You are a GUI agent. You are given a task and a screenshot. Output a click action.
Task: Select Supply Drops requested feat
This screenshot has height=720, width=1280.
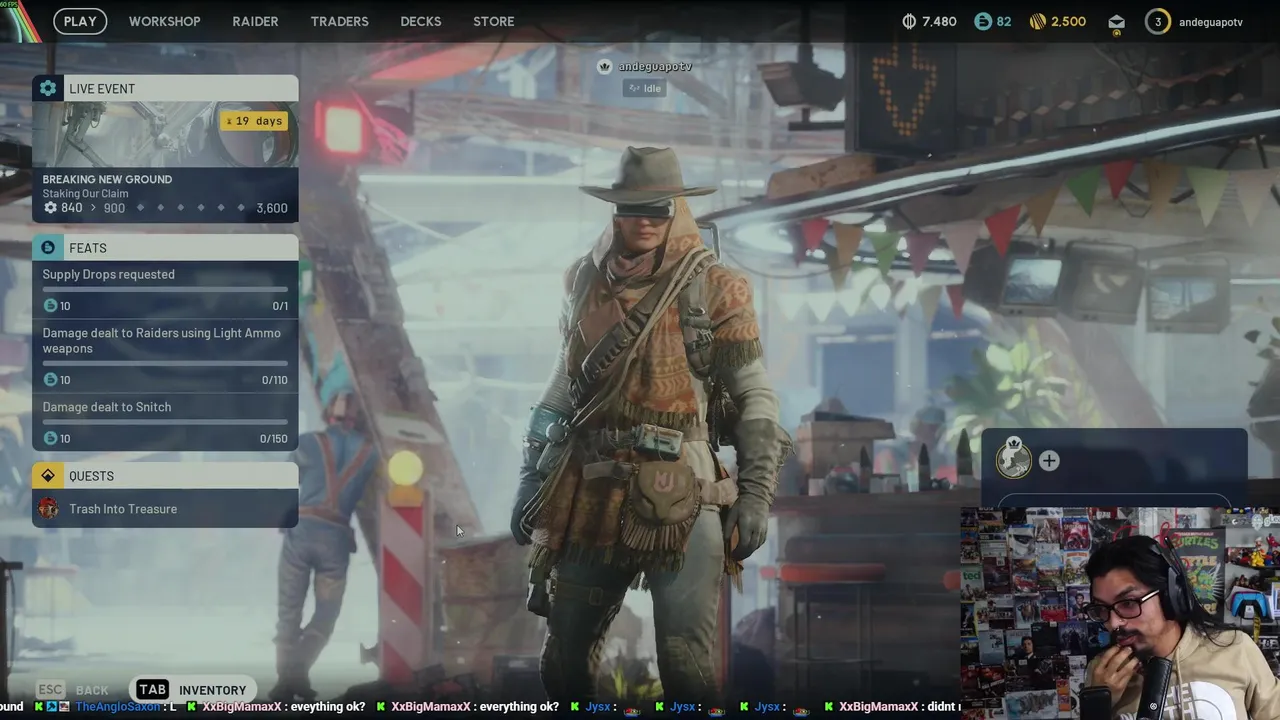coord(165,290)
